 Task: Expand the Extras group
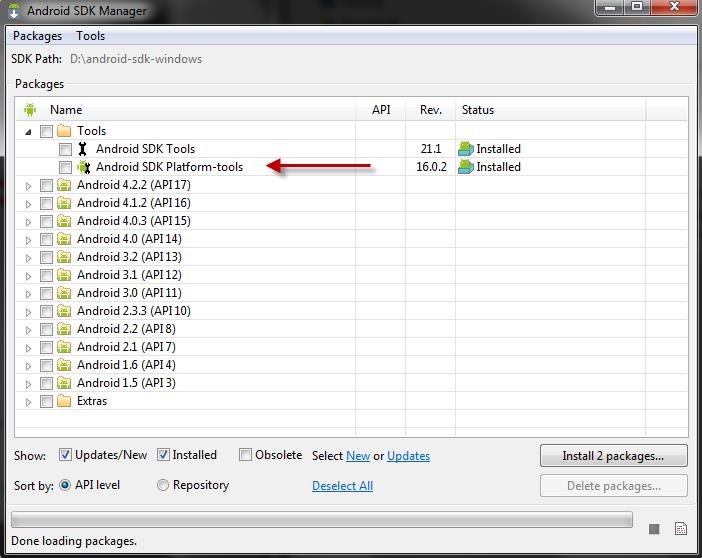click(x=28, y=402)
